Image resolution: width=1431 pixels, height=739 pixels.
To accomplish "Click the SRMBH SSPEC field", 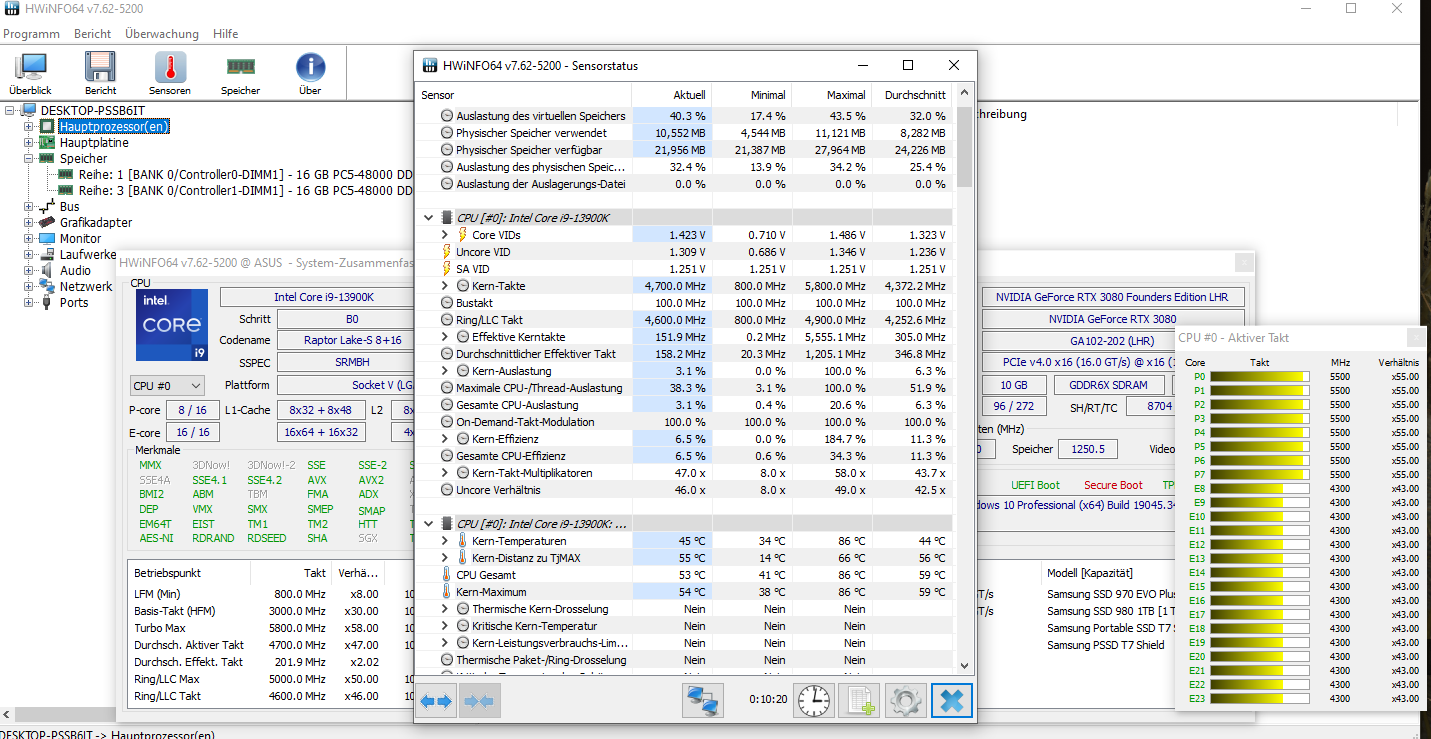I will pos(346,362).
